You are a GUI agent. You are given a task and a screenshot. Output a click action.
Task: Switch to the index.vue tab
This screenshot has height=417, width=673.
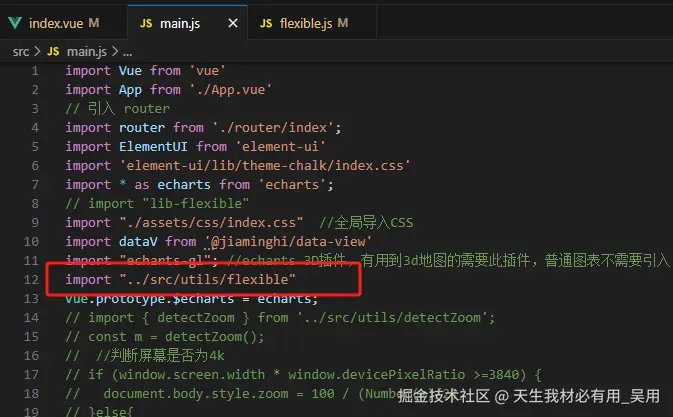(64, 23)
